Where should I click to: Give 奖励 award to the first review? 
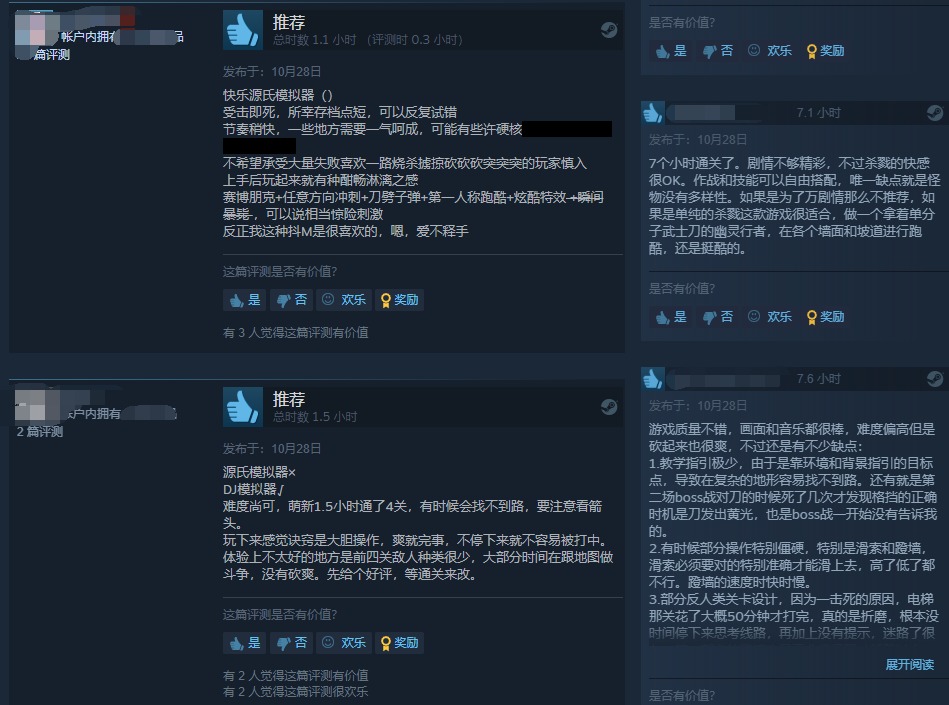(399, 300)
